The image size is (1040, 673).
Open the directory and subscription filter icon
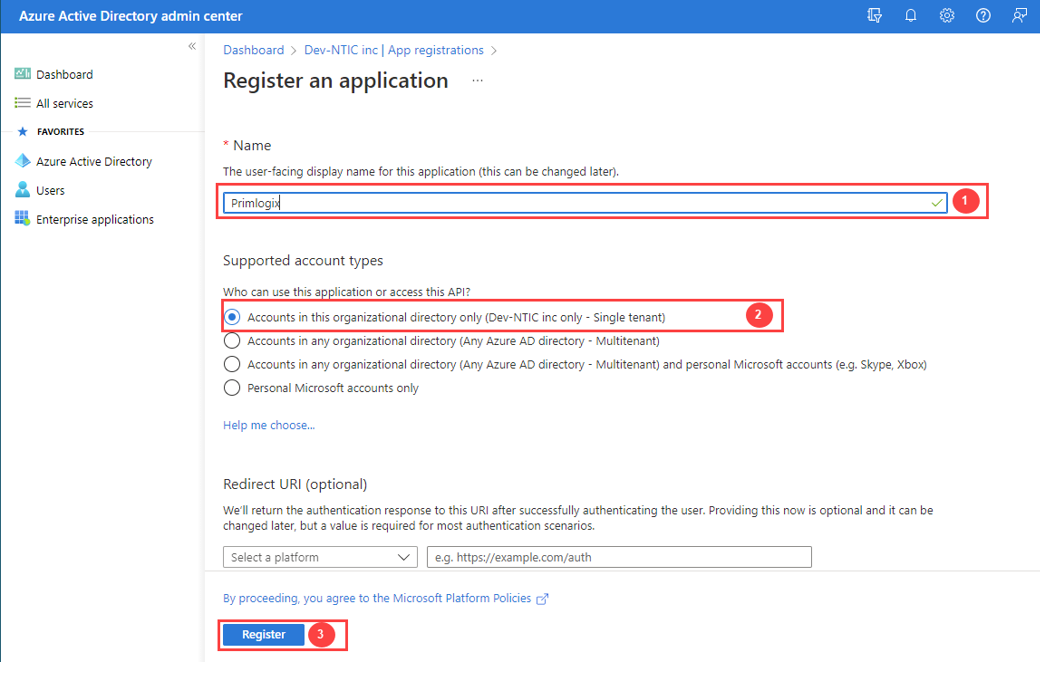pos(874,16)
